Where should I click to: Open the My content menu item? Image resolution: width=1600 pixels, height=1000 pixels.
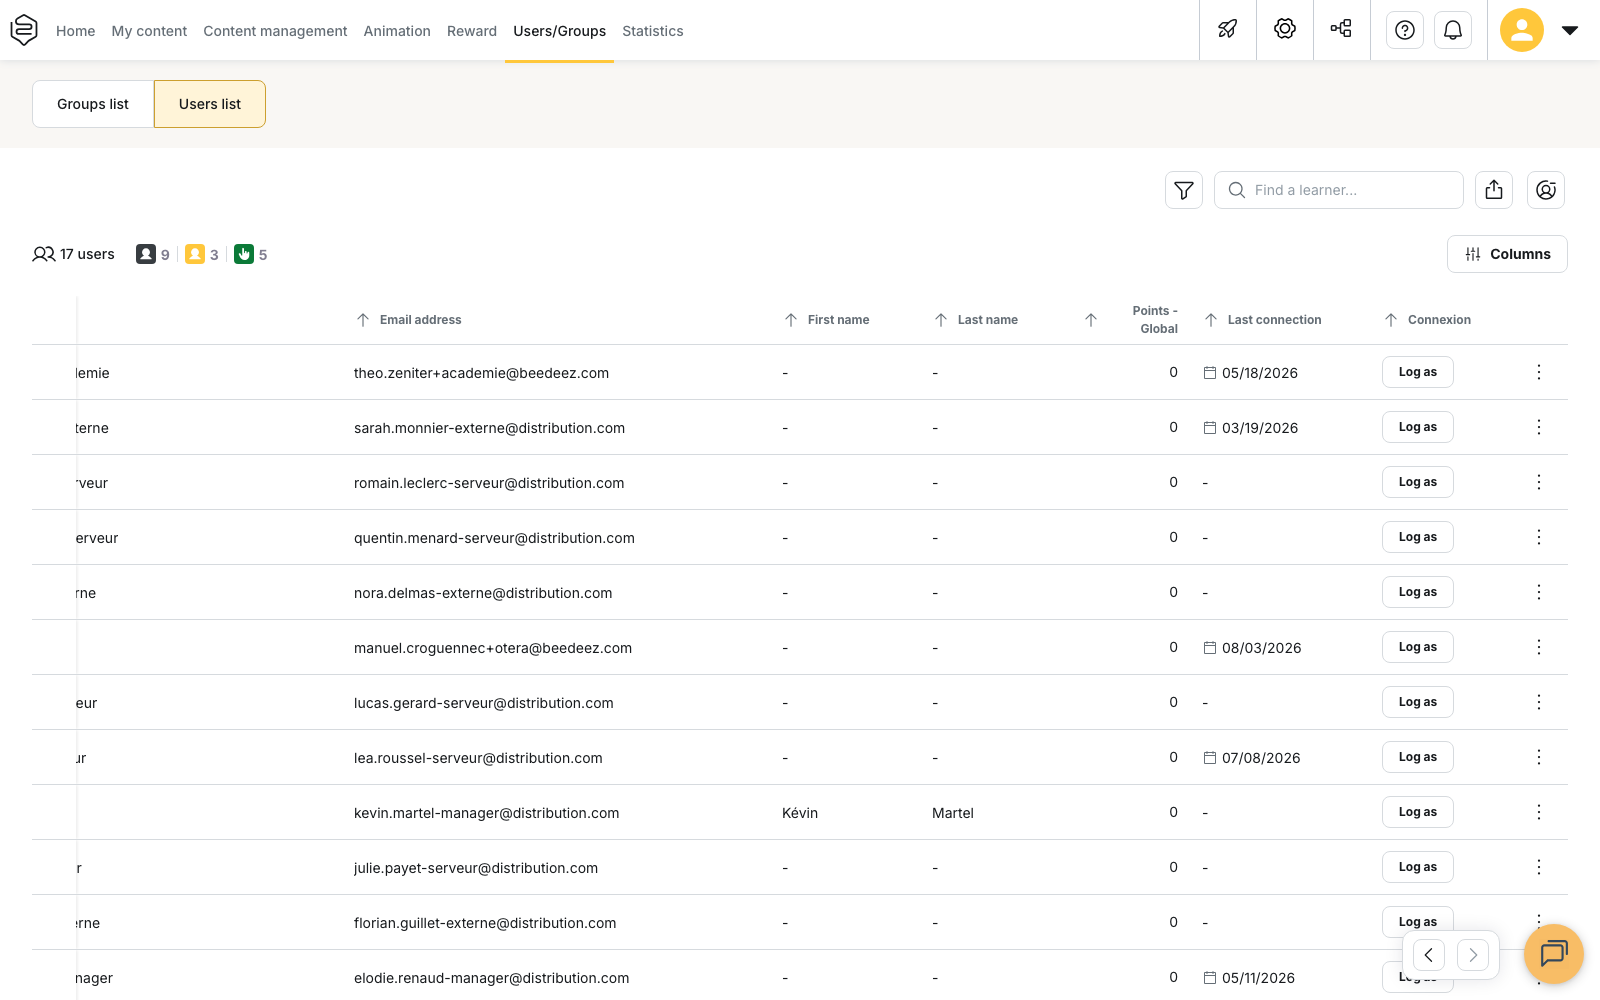[149, 31]
